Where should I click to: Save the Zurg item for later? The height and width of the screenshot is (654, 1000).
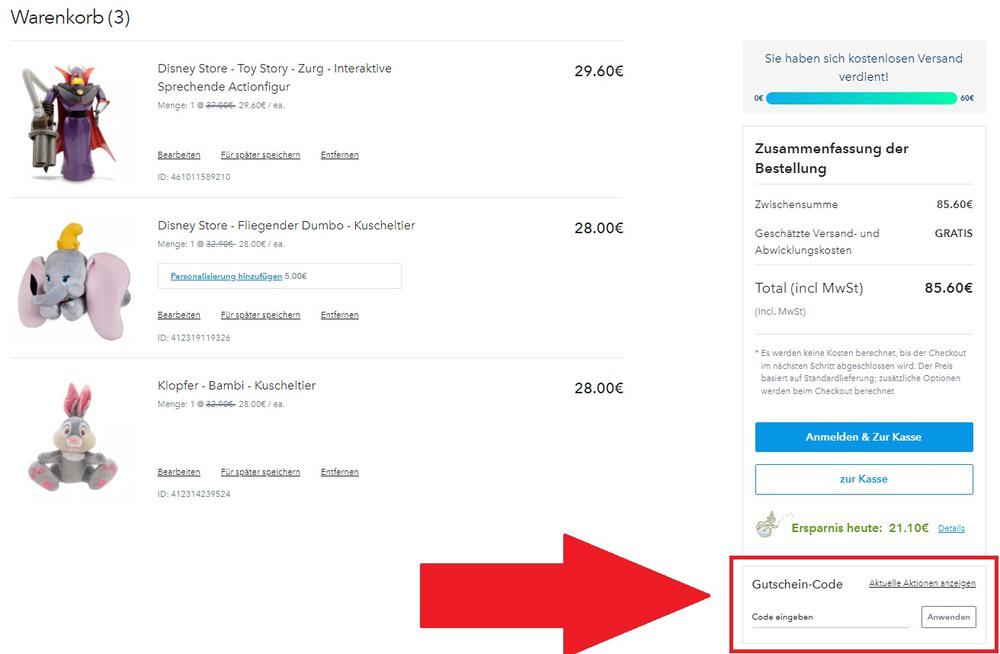tap(260, 155)
